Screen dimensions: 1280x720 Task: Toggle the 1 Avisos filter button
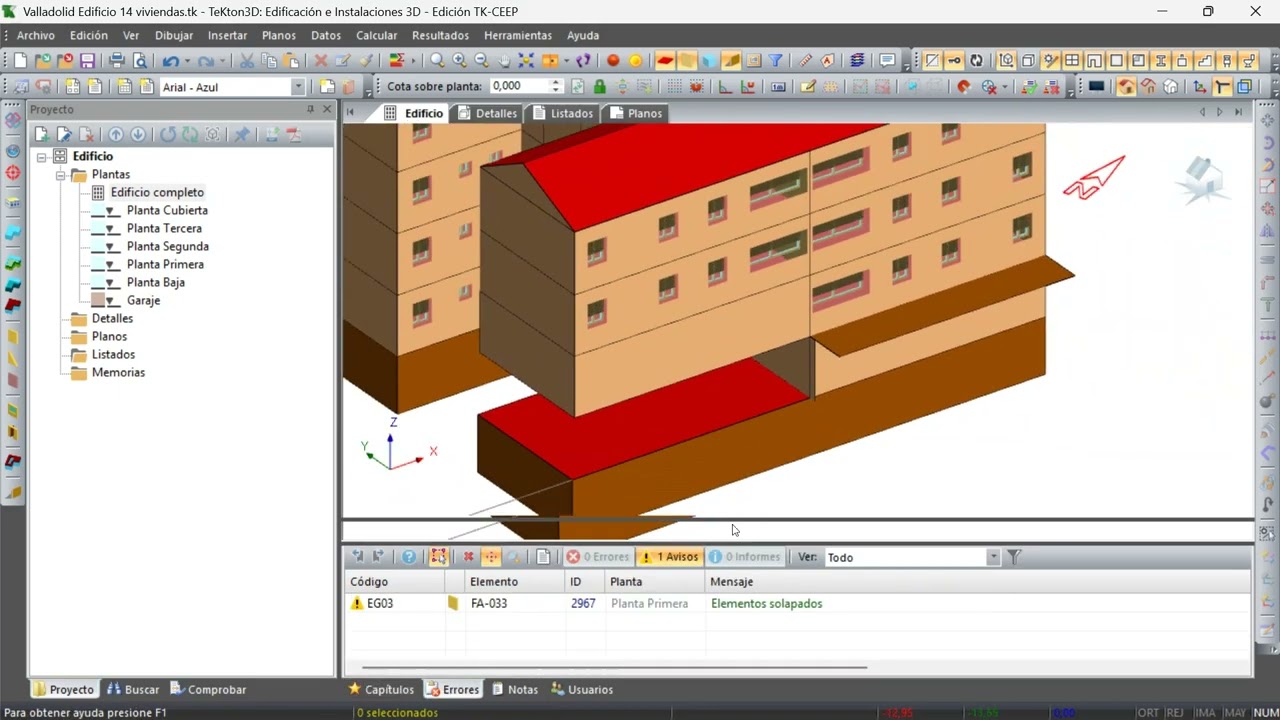click(669, 557)
